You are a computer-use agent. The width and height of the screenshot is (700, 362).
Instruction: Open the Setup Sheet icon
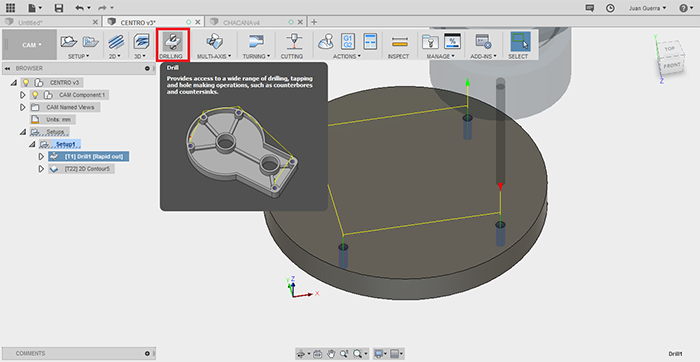(x=370, y=42)
